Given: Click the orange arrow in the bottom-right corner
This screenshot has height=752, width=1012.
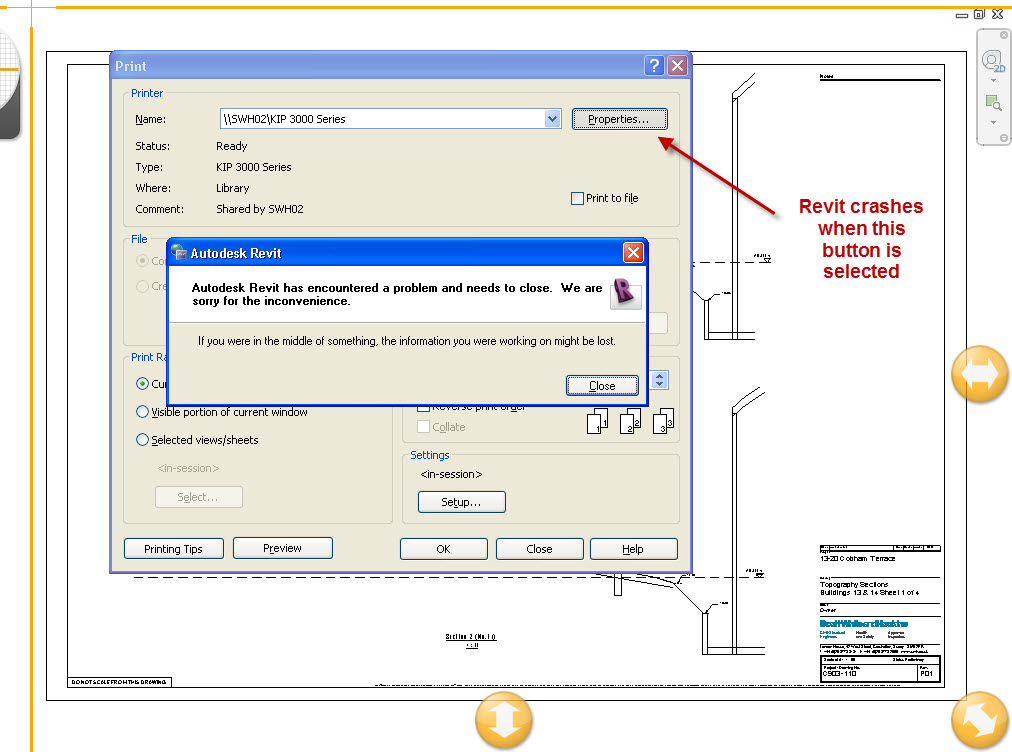Looking at the screenshot, I should tap(979, 719).
